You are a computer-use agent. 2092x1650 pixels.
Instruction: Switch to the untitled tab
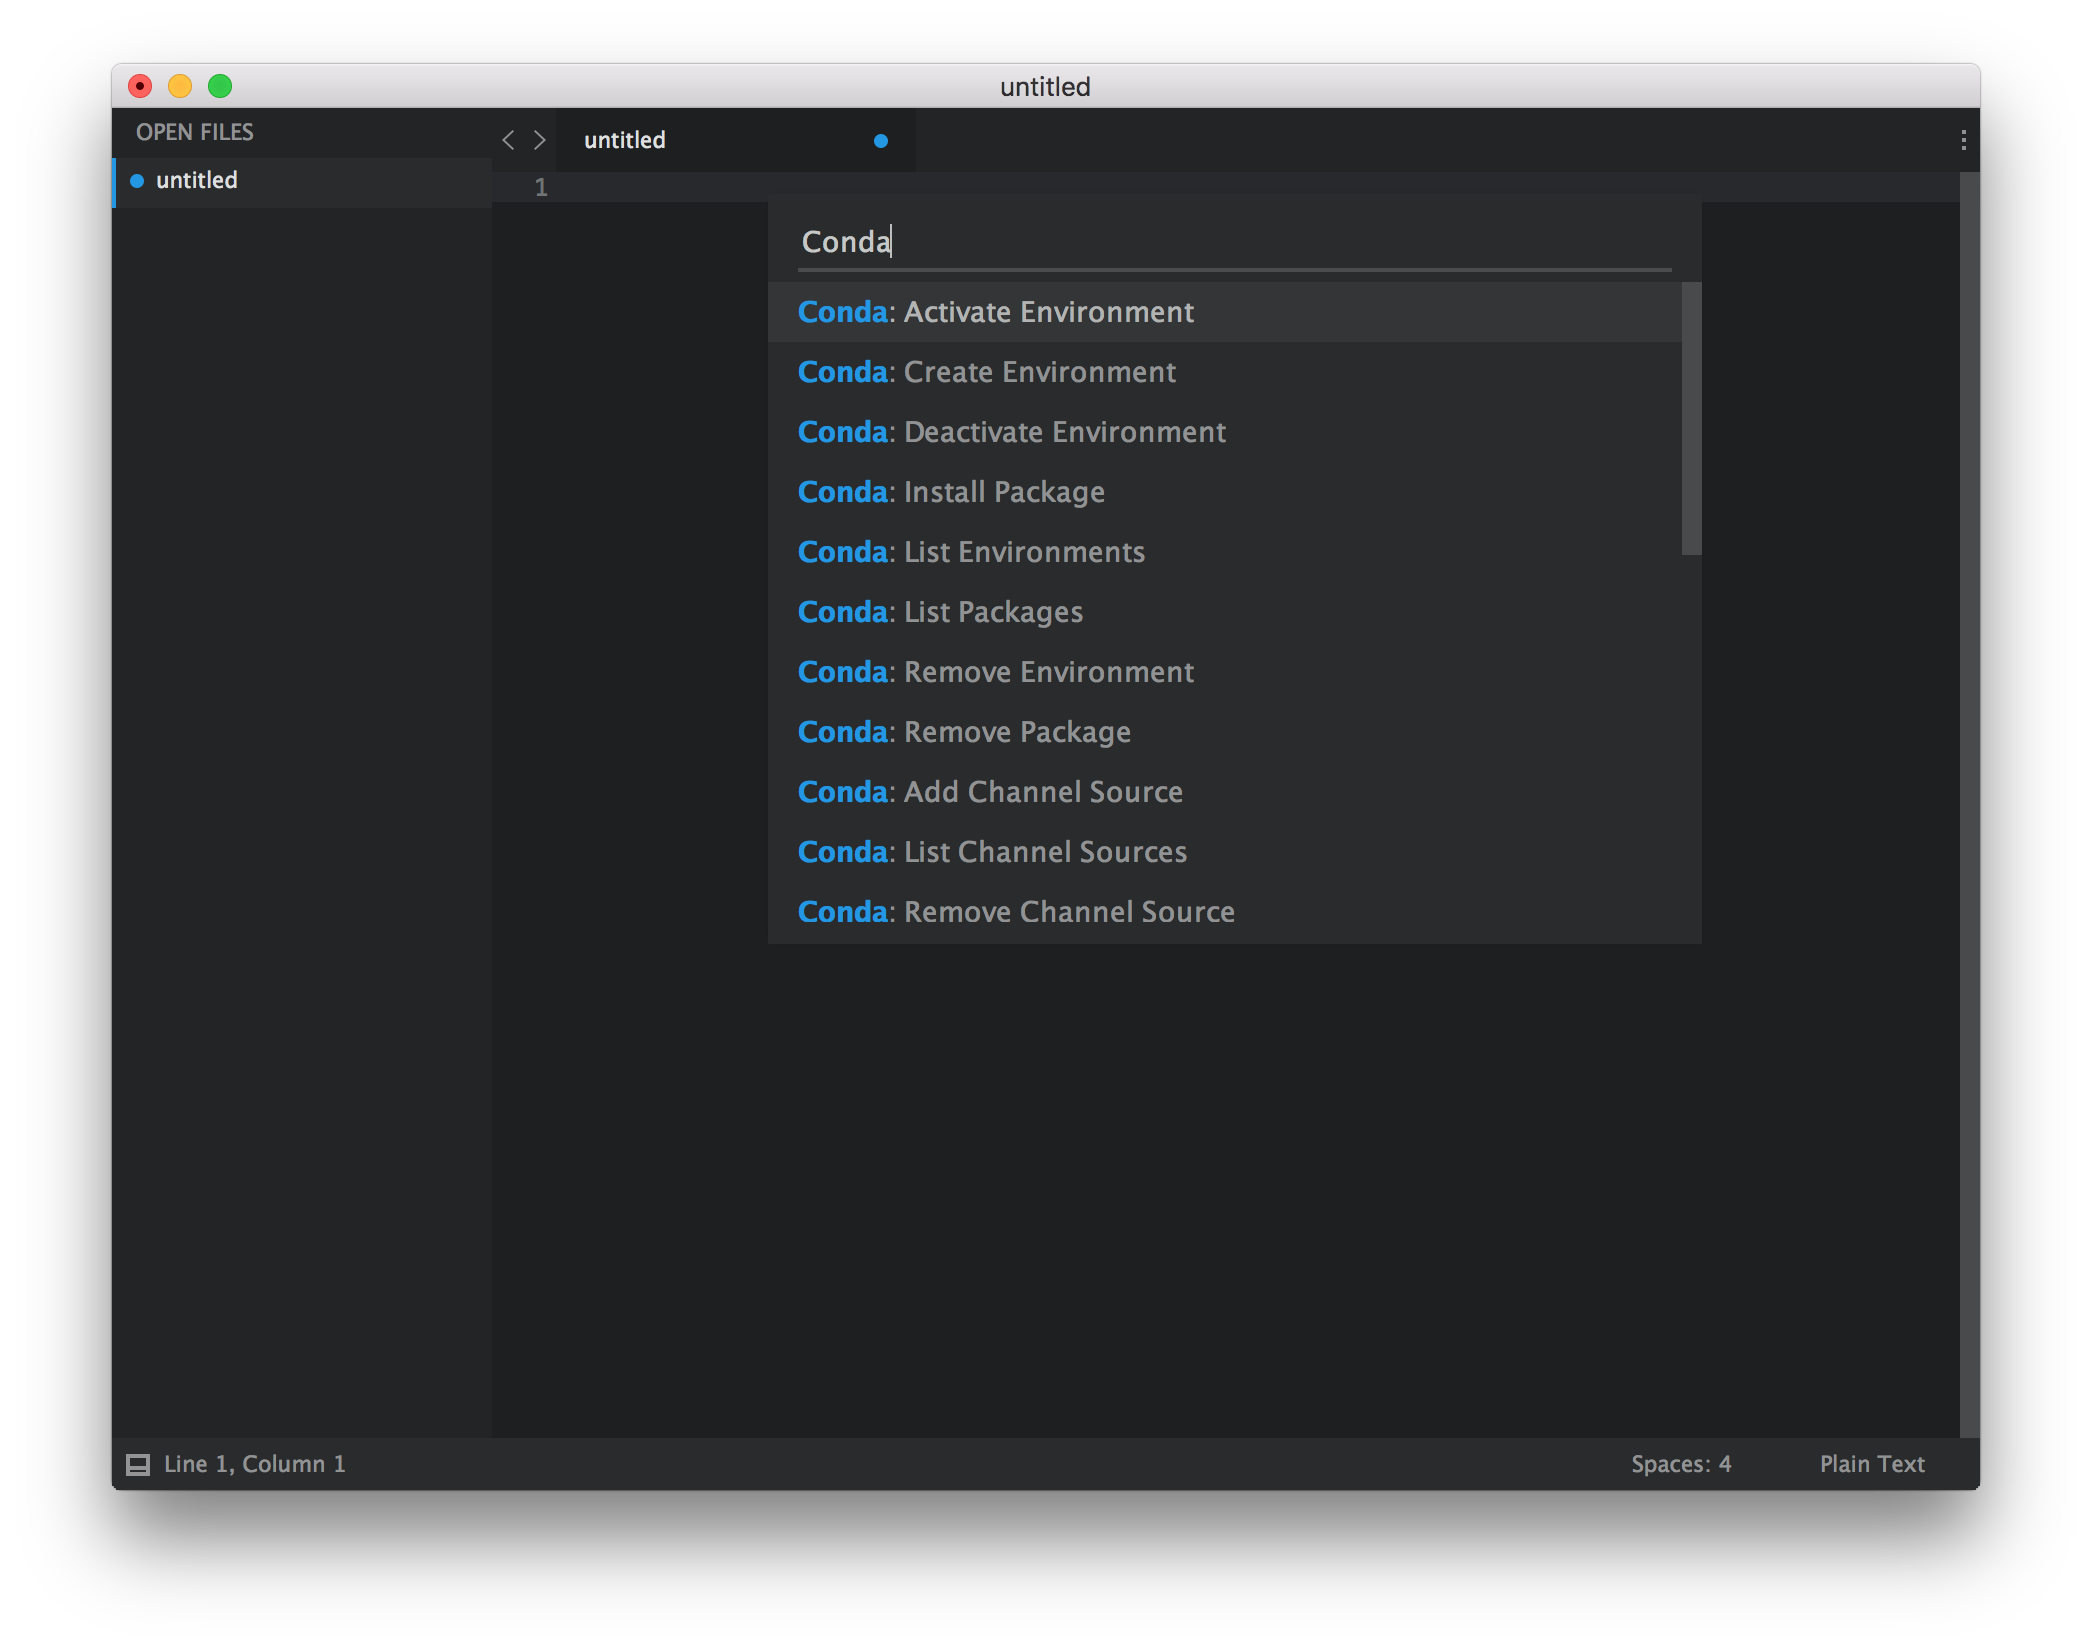(624, 140)
